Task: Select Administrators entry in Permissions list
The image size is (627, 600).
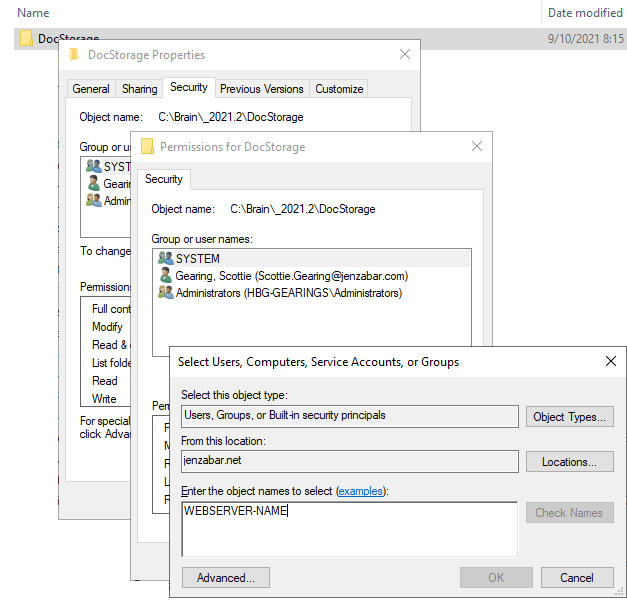Action: pyautogui.click(x=288, y=293)
